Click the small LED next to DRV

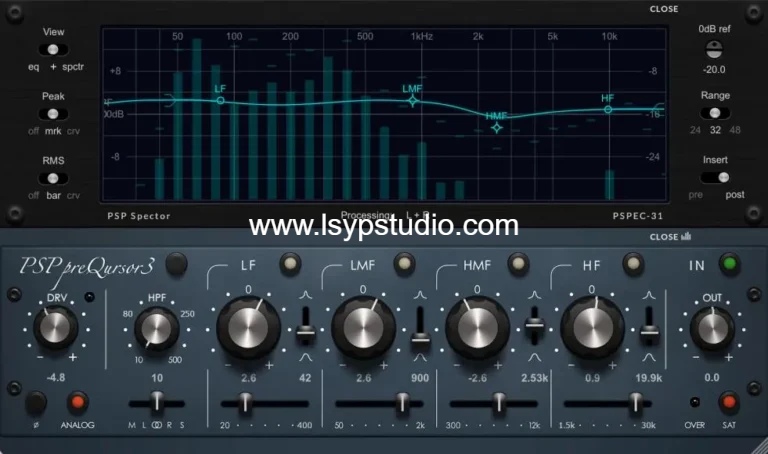89,297
